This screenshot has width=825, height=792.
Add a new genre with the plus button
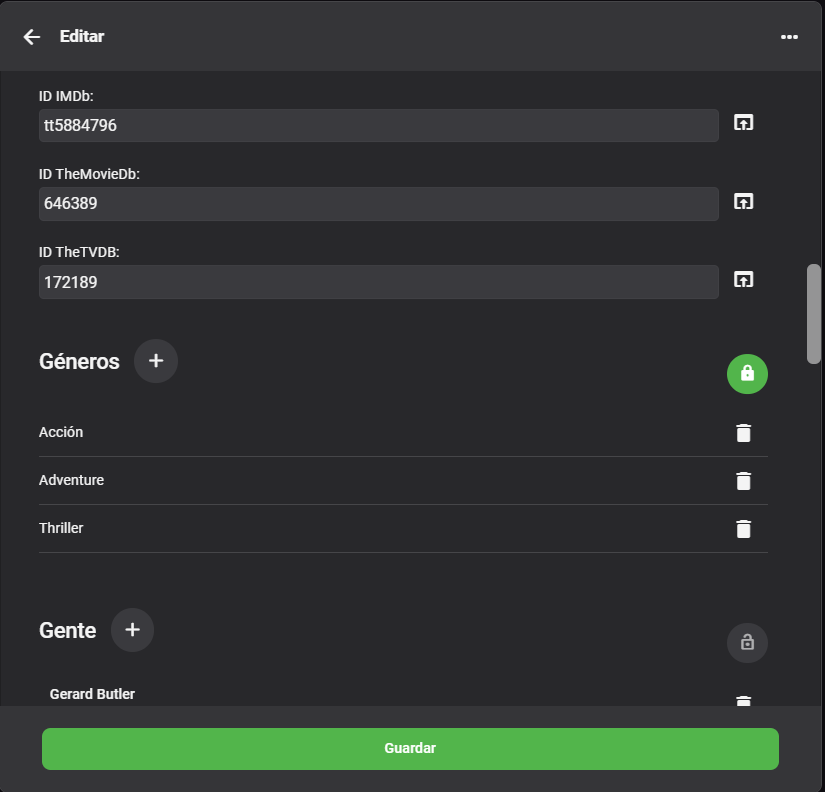[156, 361]
